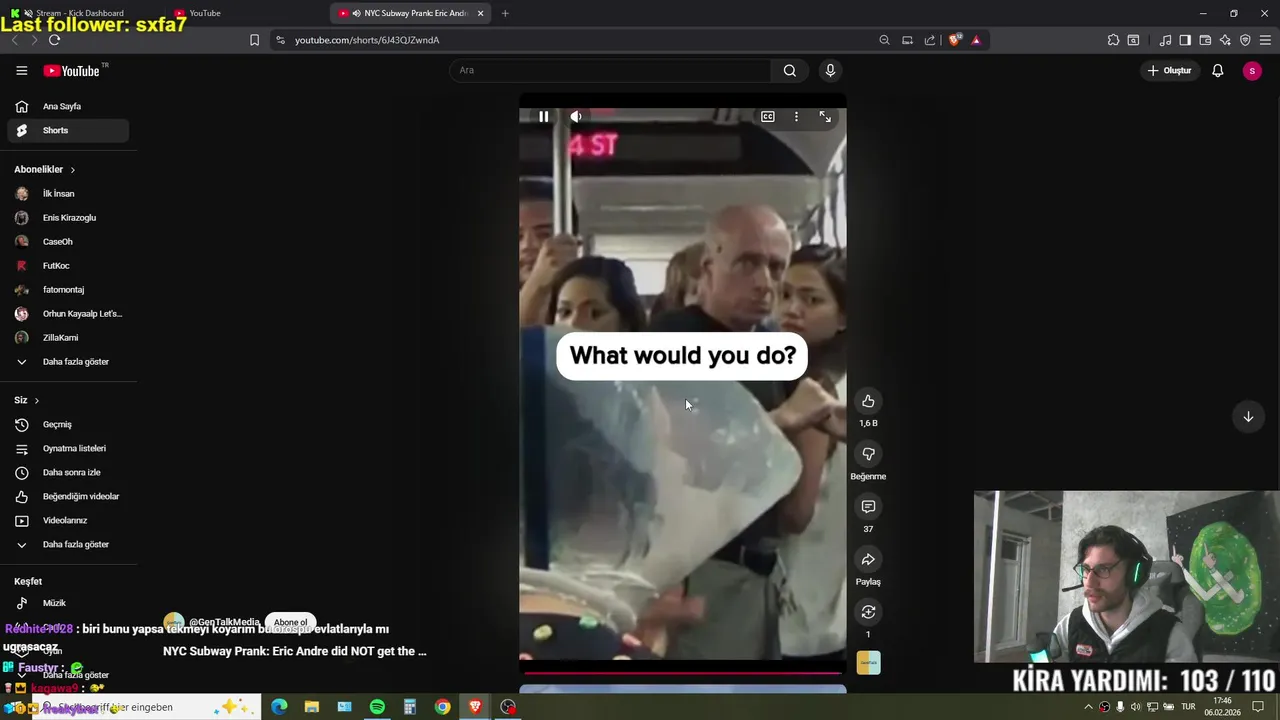Go to Ana Sayfa in sidebar

[x=68, y=106]
